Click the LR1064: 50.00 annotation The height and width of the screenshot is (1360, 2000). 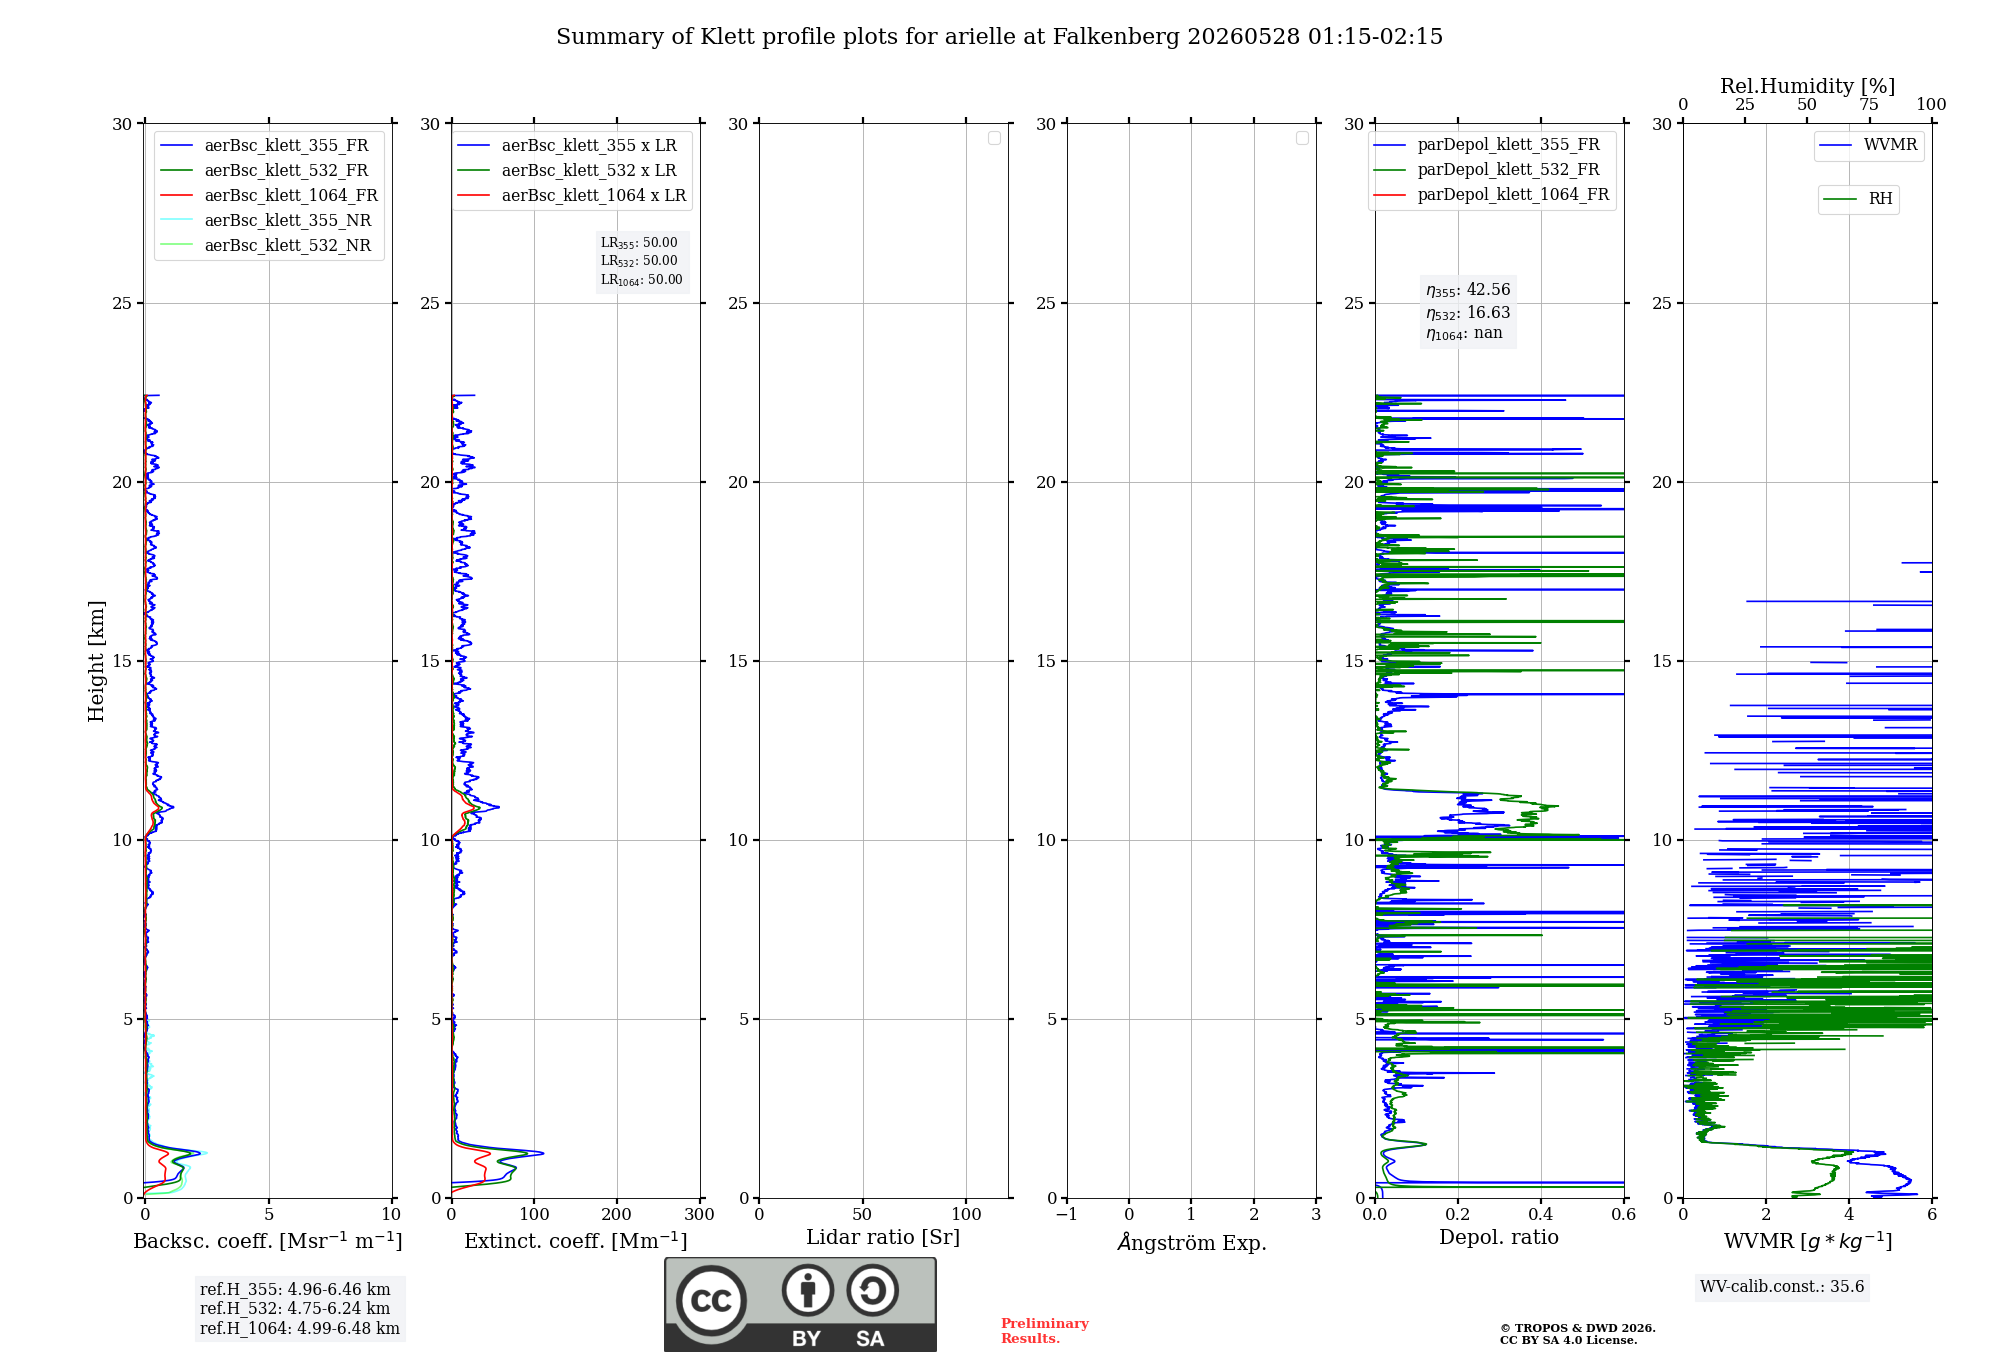(642, 280)
